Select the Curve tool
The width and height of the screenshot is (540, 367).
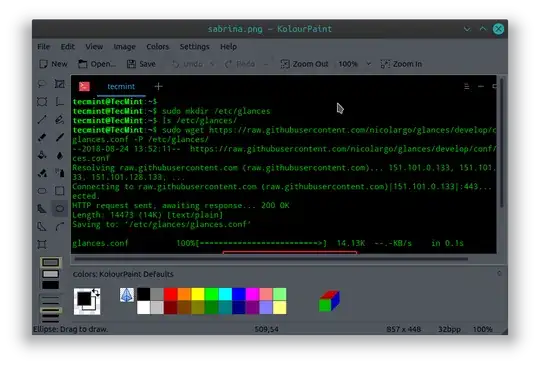pos(60,227)
